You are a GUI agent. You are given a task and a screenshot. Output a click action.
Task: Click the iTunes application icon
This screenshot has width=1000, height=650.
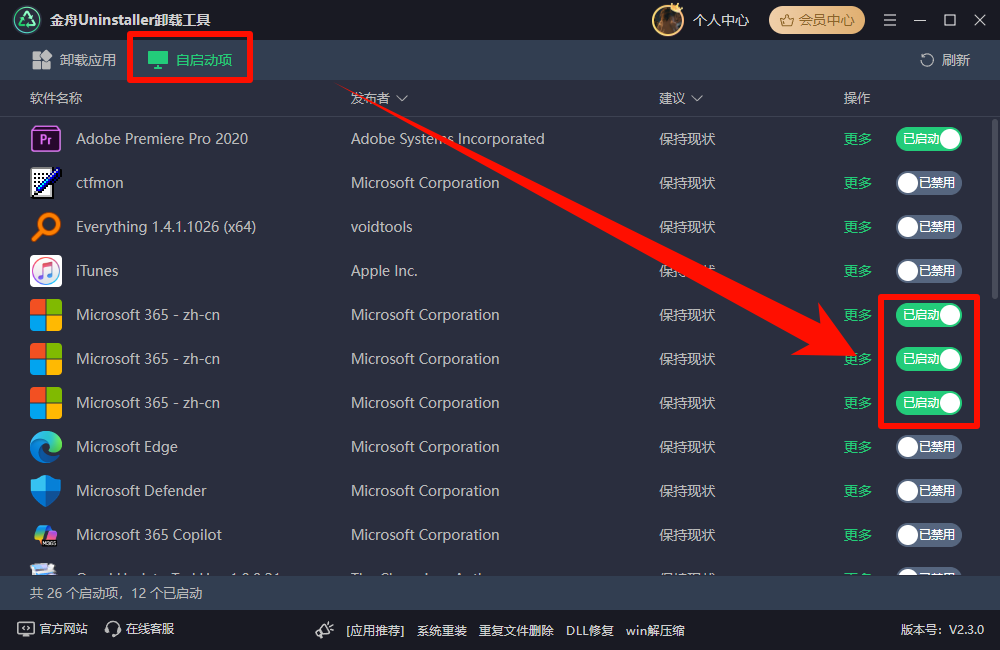click(46, 270)
